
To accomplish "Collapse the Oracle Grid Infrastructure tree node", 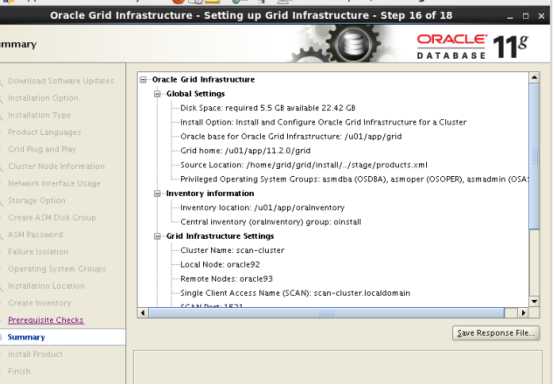I will pos(143,80).
